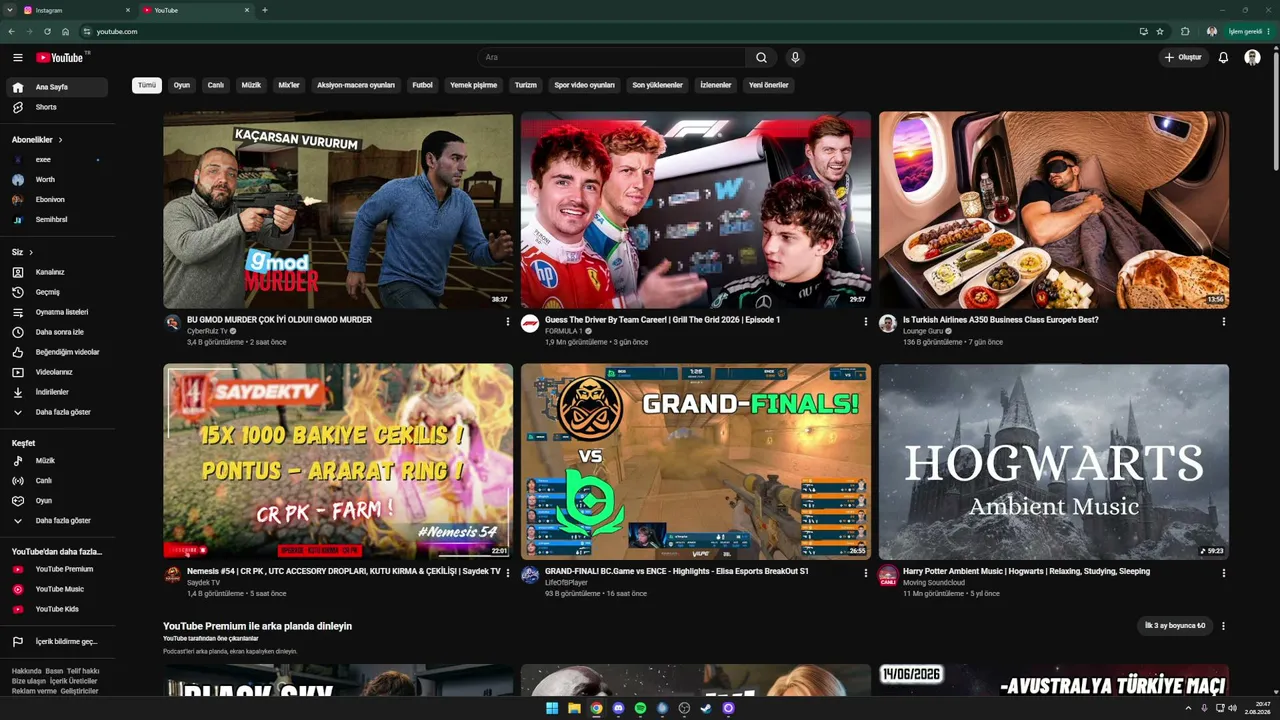The width and height of the screenshot is (1280, 720).
Task: Start voice search with the microphone
Action: point(795,58)
